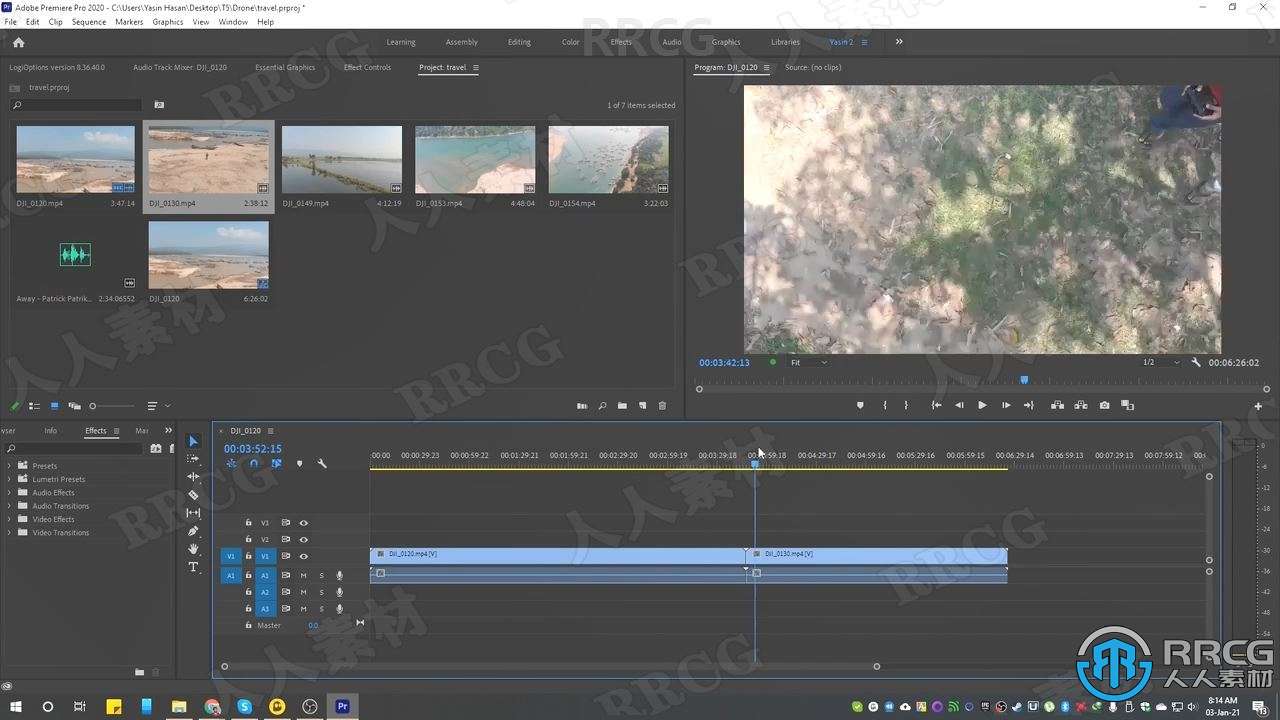
Task: Open Sort Icons dropdown in project panel
Action: point(157,406)
